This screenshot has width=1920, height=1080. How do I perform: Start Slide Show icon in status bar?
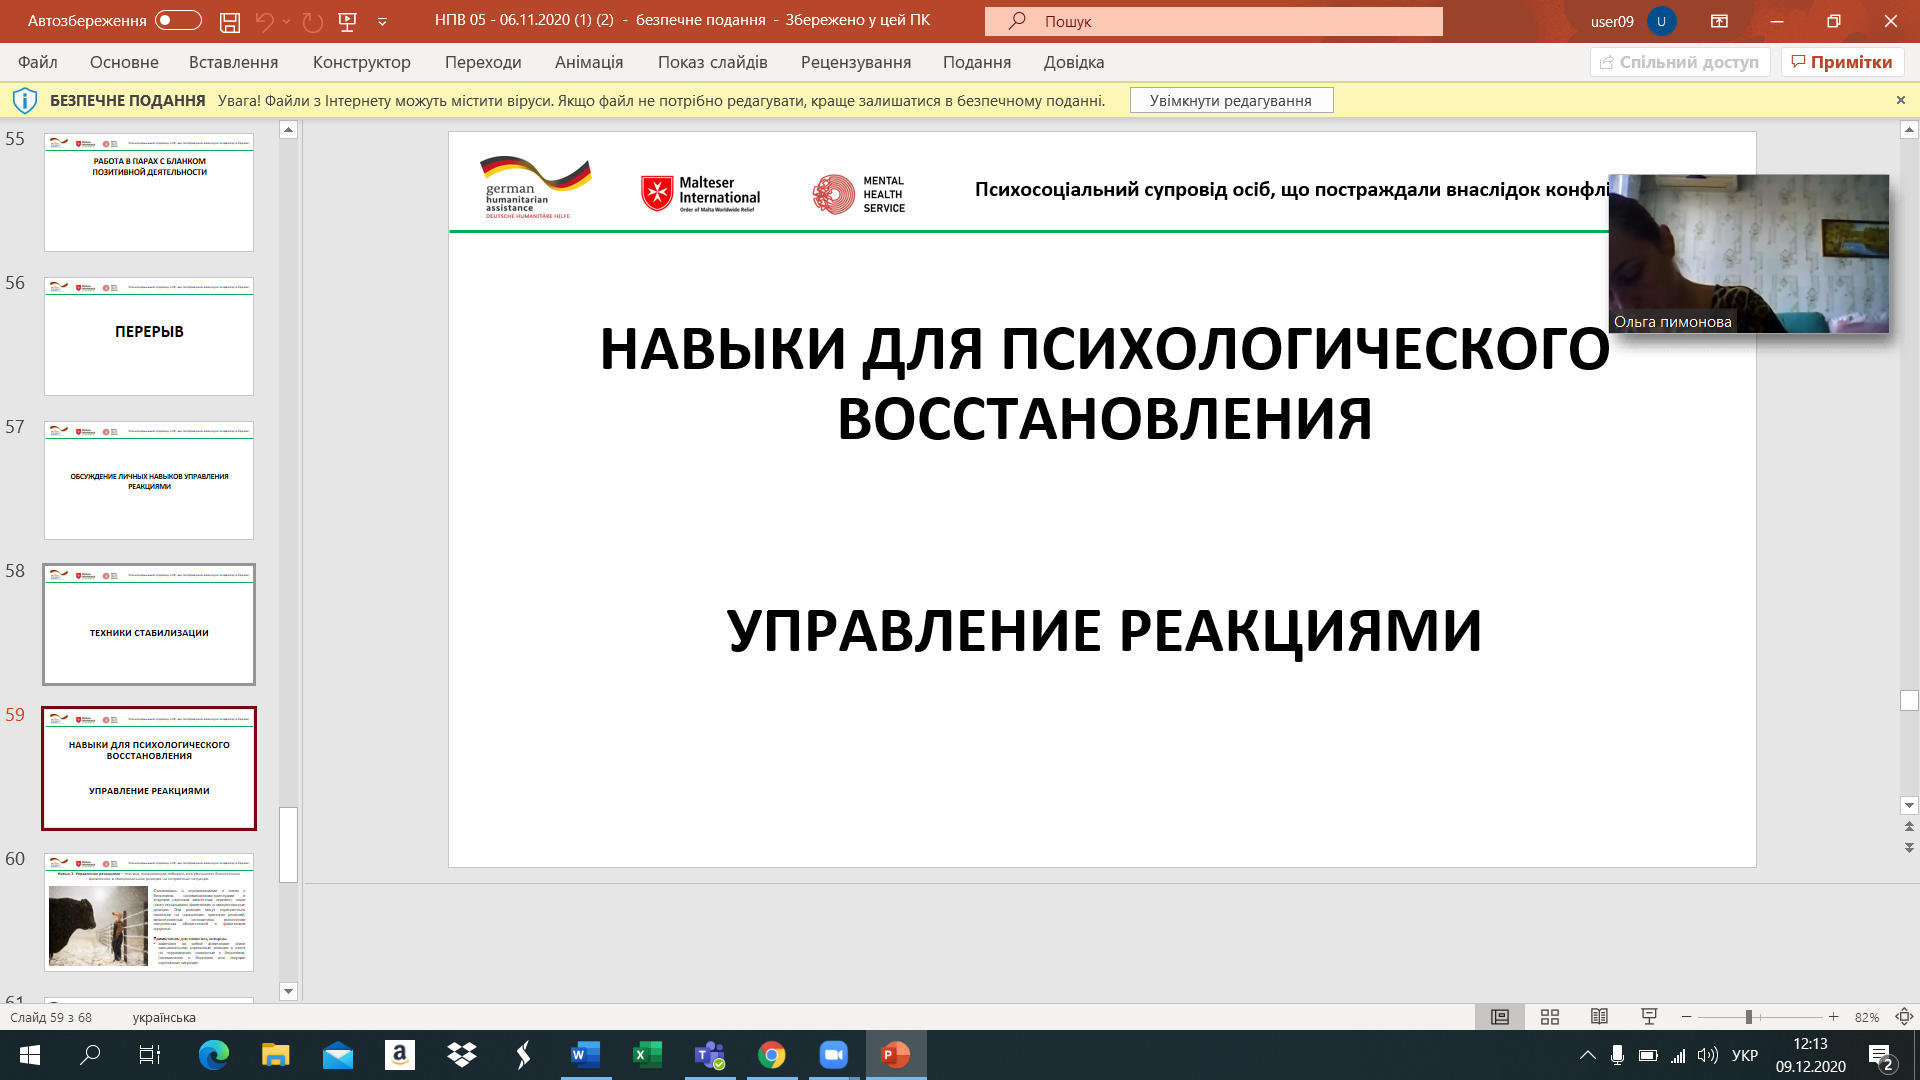[1649, 1017]
